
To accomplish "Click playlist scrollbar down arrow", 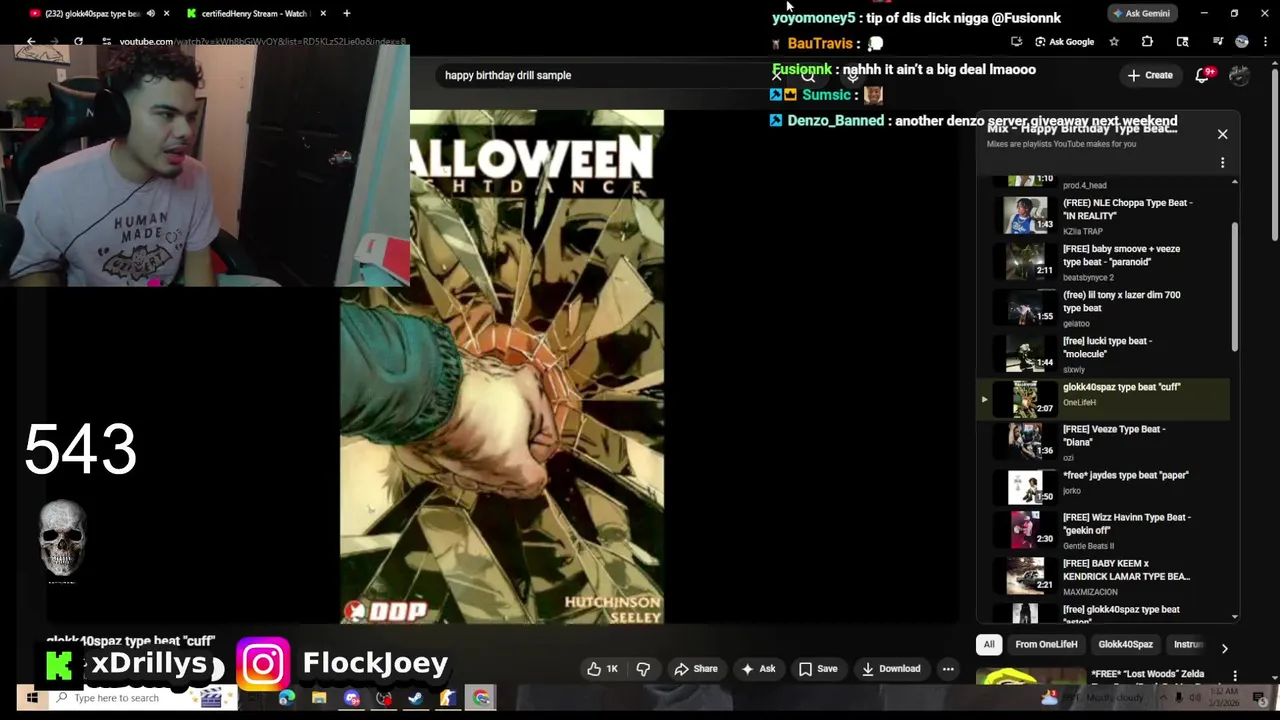I will click(1235, 617).
